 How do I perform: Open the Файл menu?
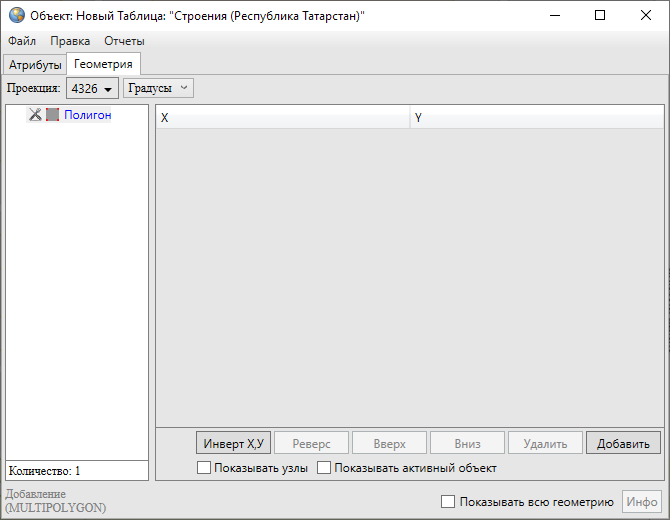pos(22,41)
